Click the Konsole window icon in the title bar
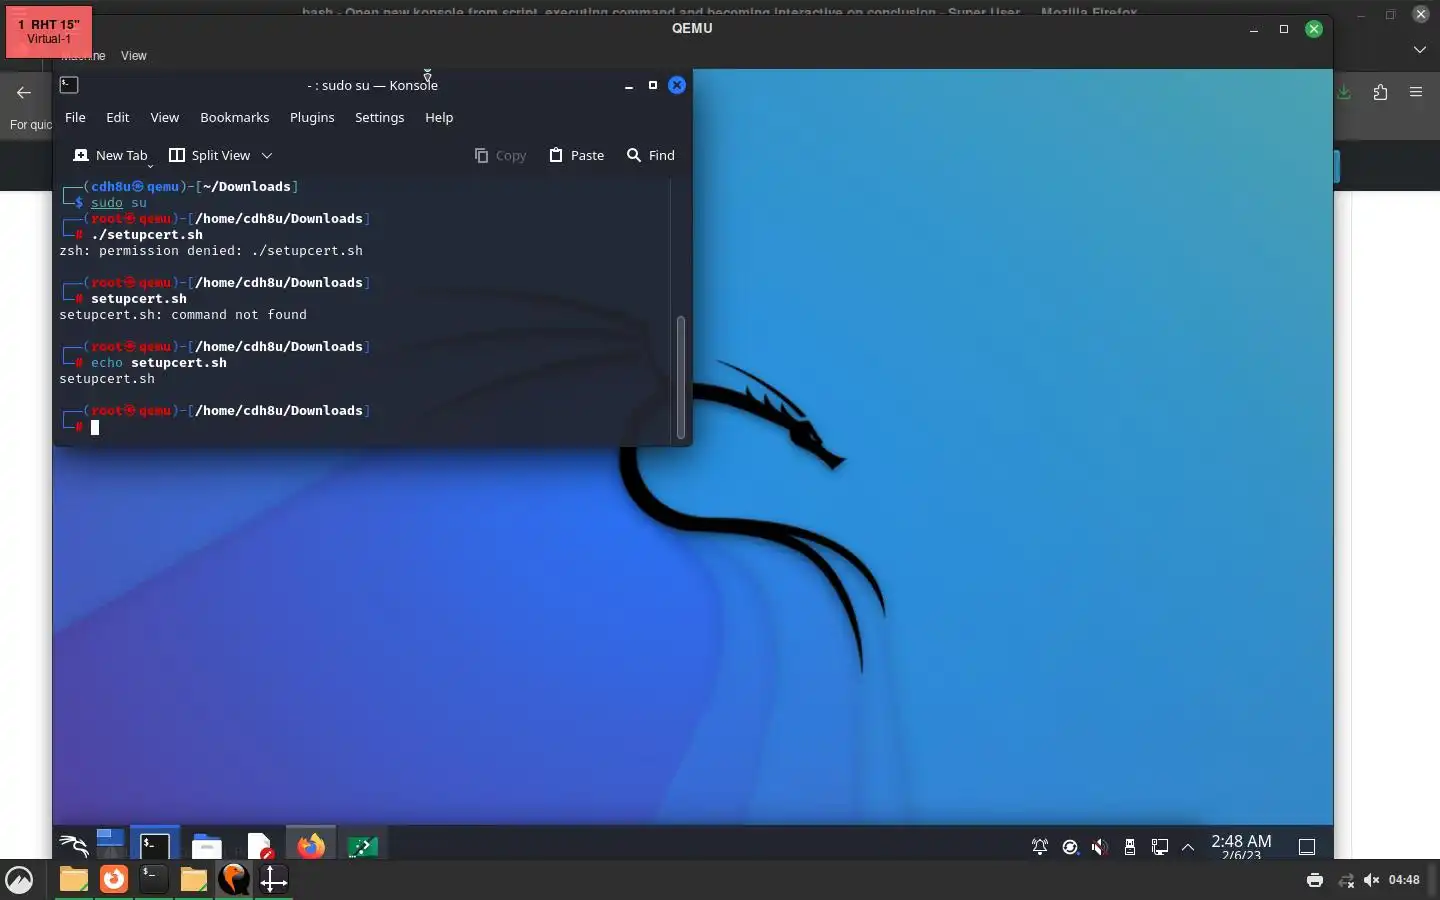 pos(69,85)
